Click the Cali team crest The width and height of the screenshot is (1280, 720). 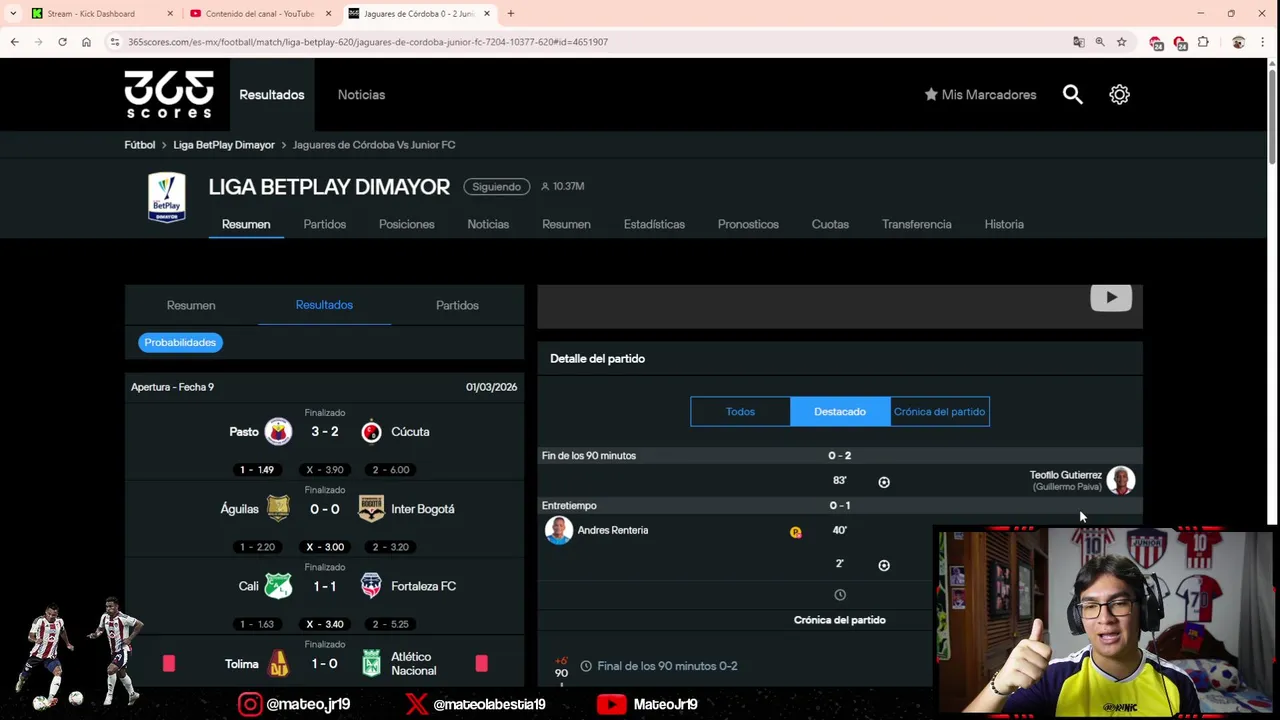pyautogui.click(x=278, y=586)
